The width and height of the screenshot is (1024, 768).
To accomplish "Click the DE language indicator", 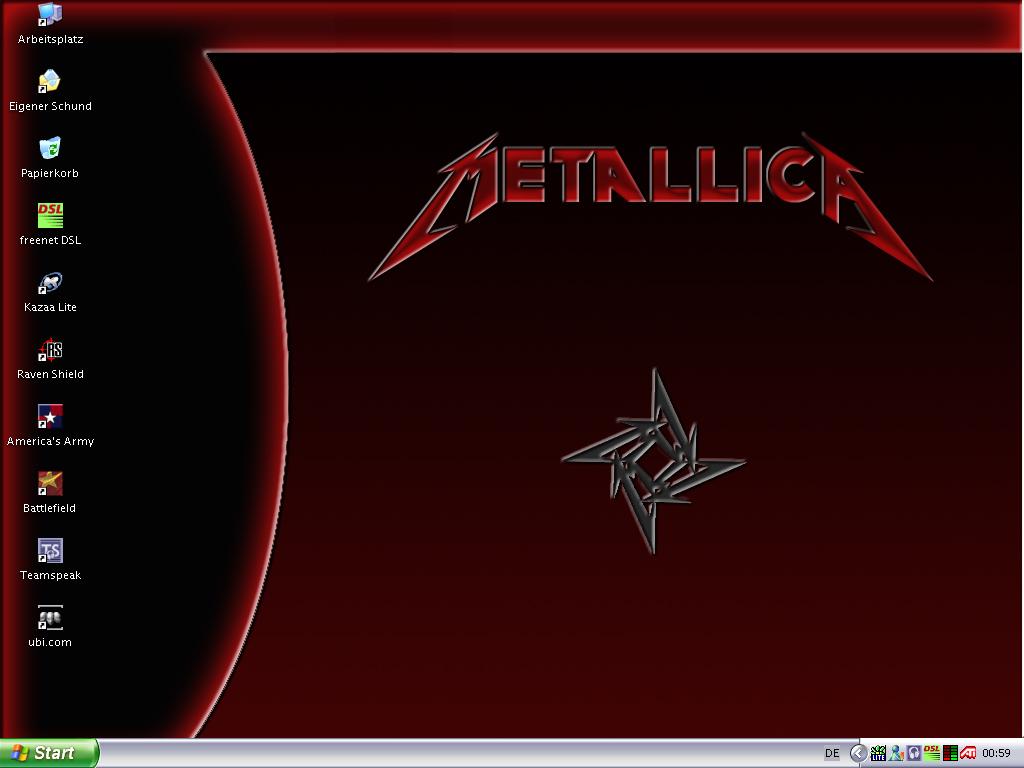I will pyautogui.click(x=831, y=753).
